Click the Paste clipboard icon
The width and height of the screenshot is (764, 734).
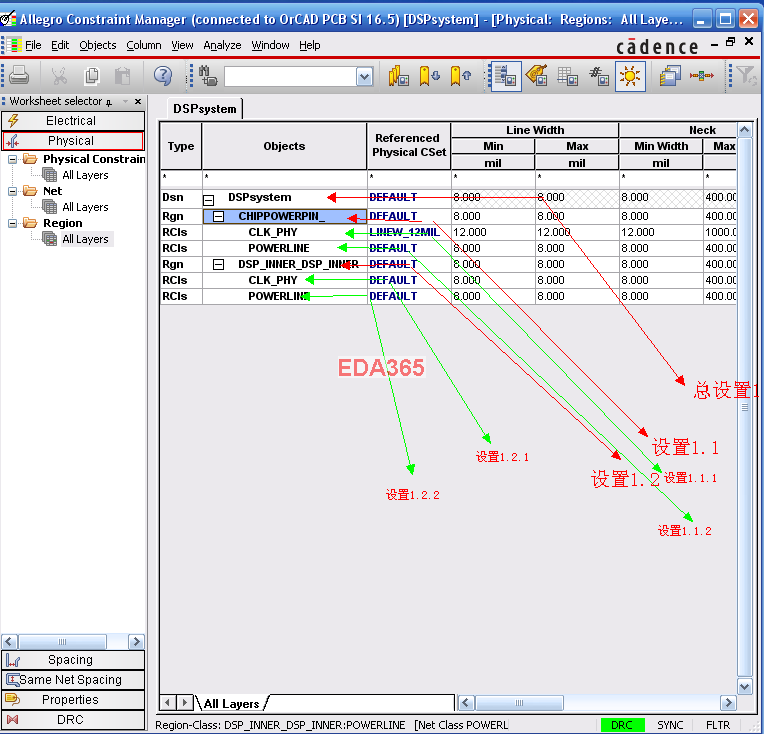click(x=122, y=76)
